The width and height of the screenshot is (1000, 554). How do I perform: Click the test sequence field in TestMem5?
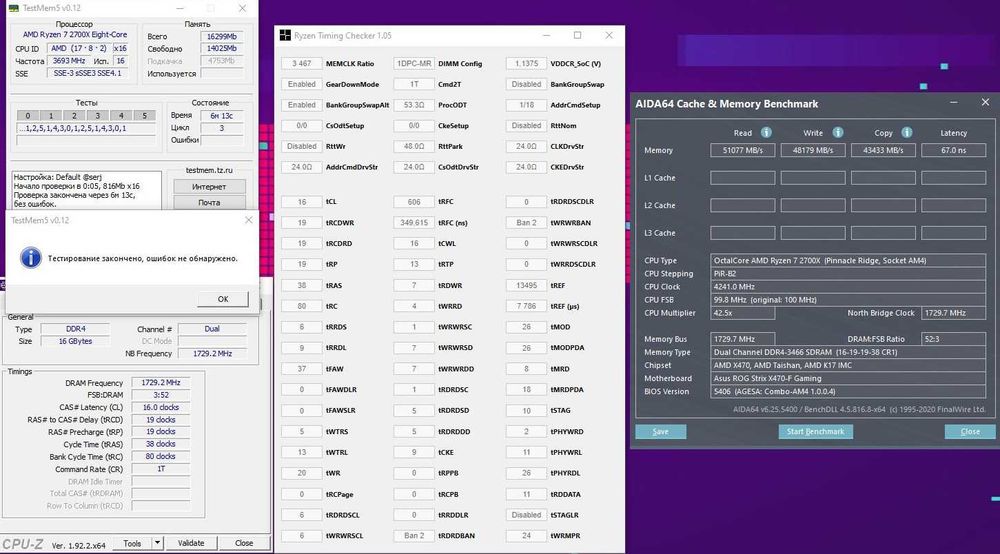point(86,128)
